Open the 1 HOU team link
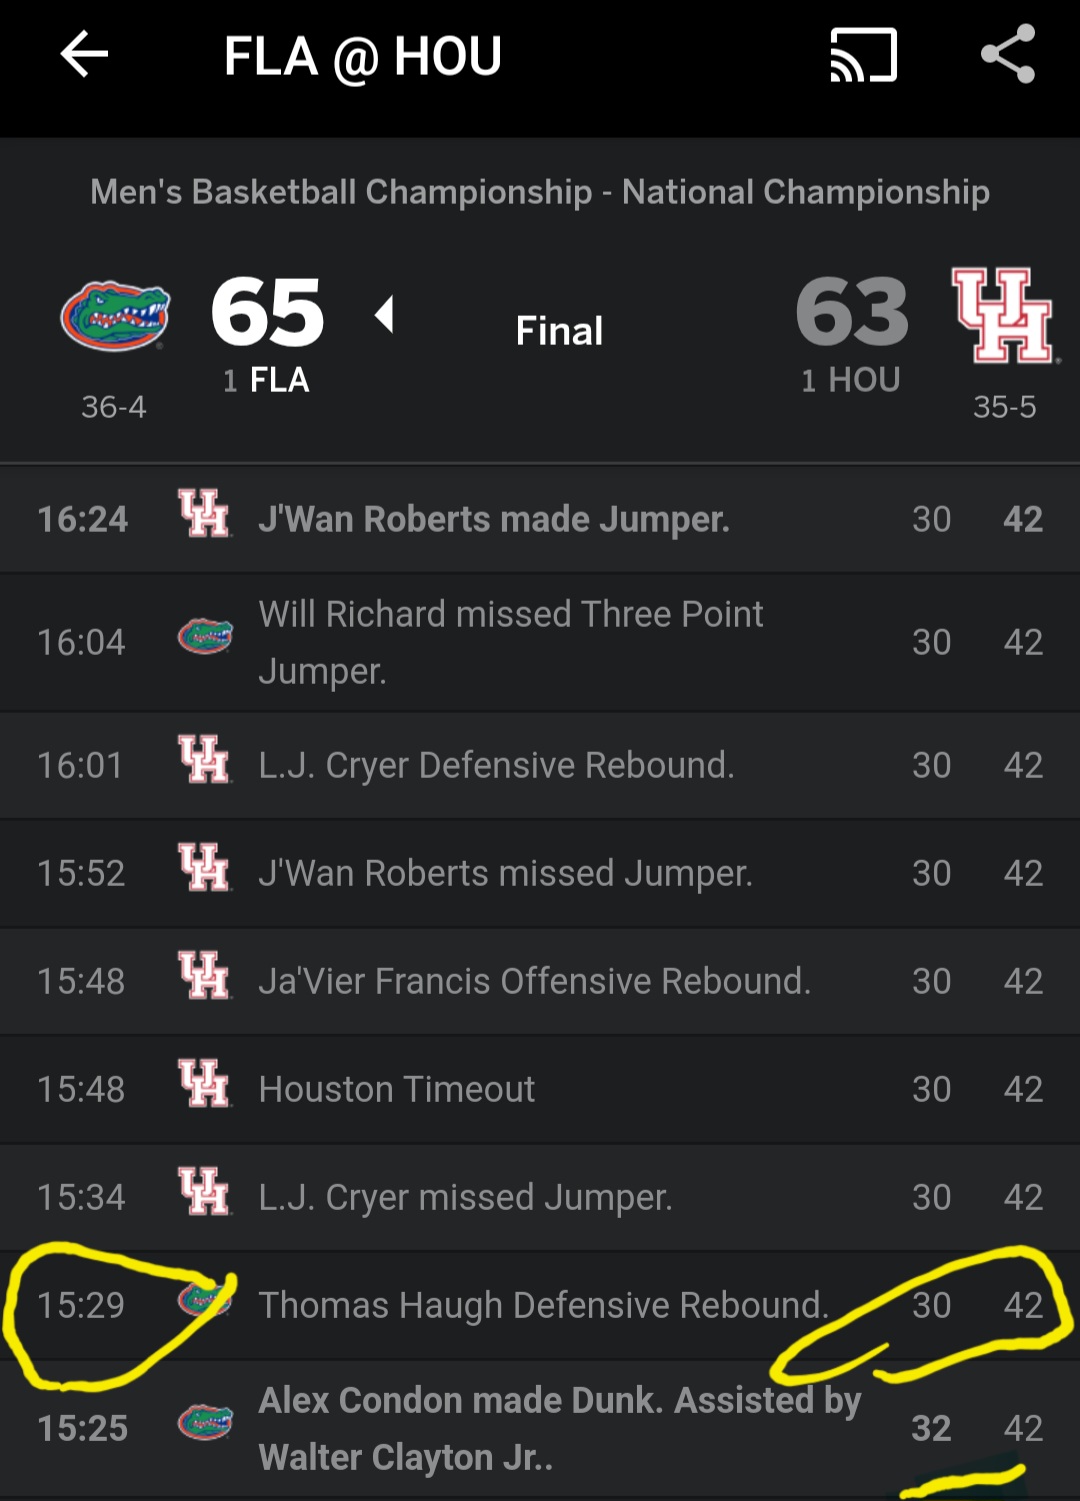Screen dimensions: 1080x1501 click(851, 380)
